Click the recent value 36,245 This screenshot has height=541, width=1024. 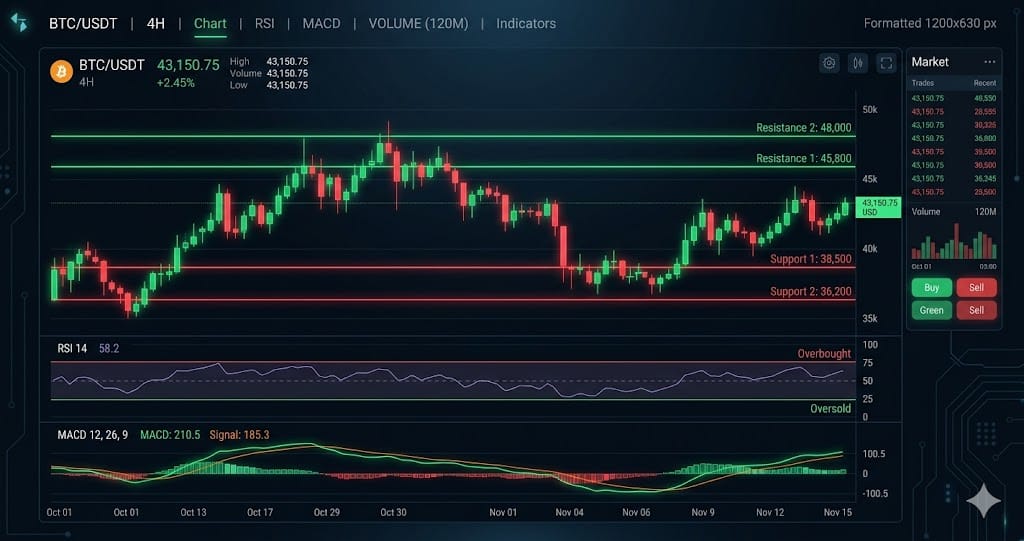pos(985,178)
